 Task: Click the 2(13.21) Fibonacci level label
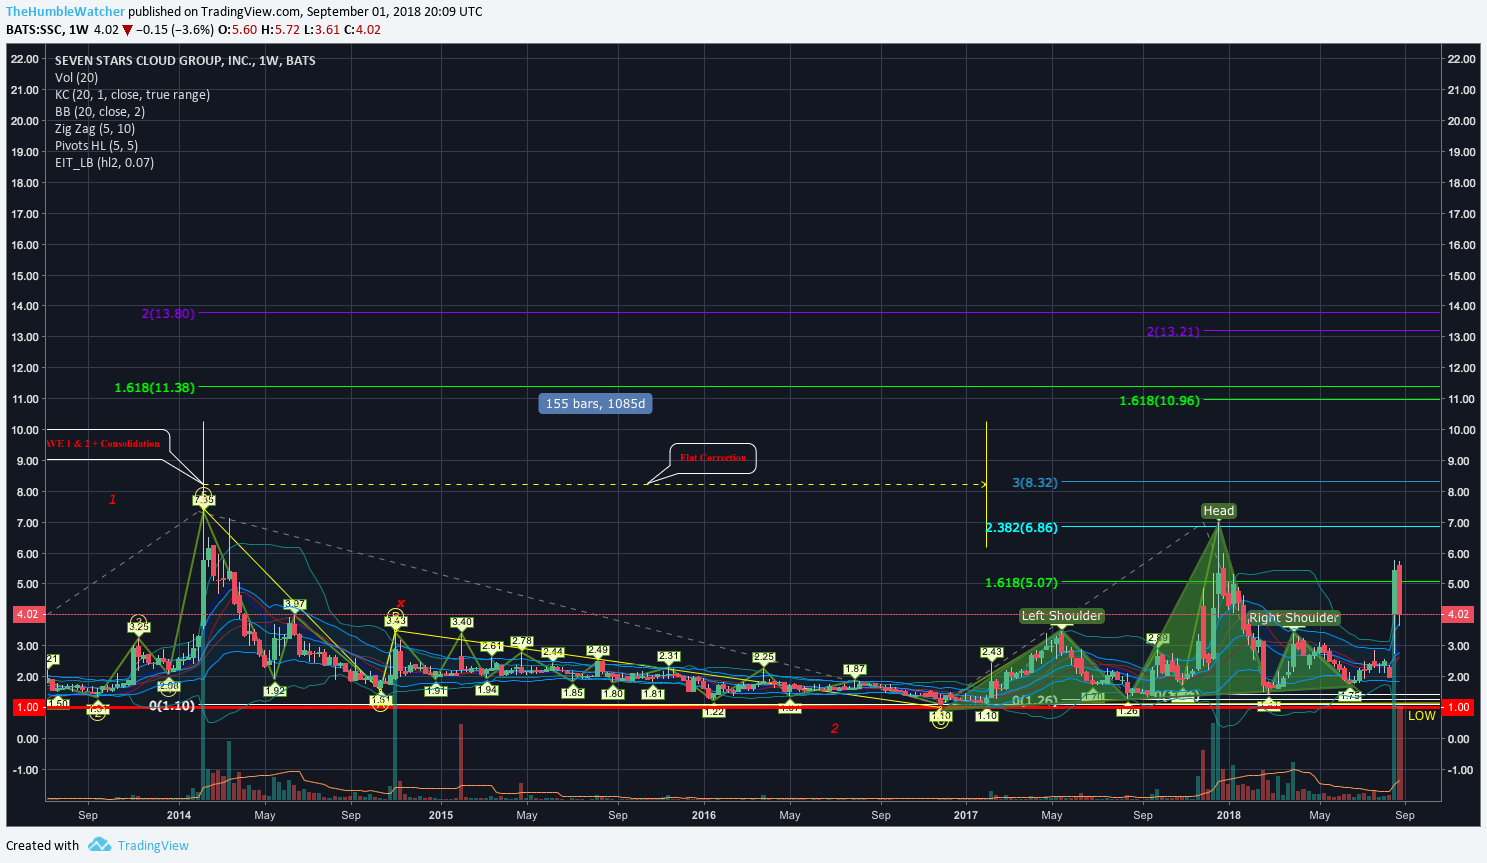(x=1173, y=331)
